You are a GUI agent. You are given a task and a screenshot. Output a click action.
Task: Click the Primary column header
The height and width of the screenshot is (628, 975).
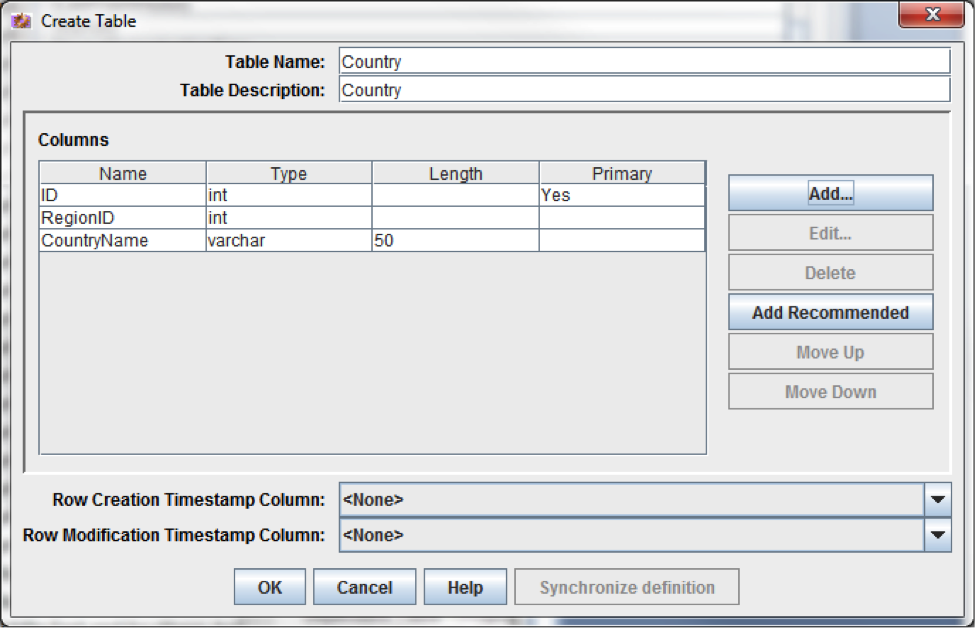(622, 173)
